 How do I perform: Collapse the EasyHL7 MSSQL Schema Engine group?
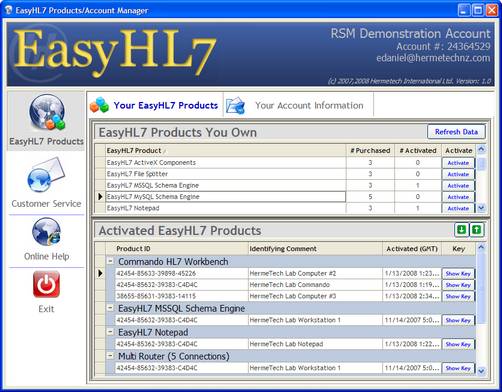point(110,308)
